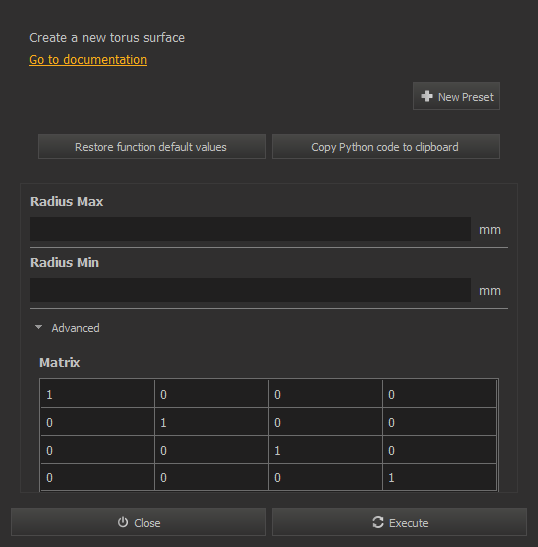Open the Go to documentation link
The height and width of the screenshot is (547, 538).
(x=88, y=60)
